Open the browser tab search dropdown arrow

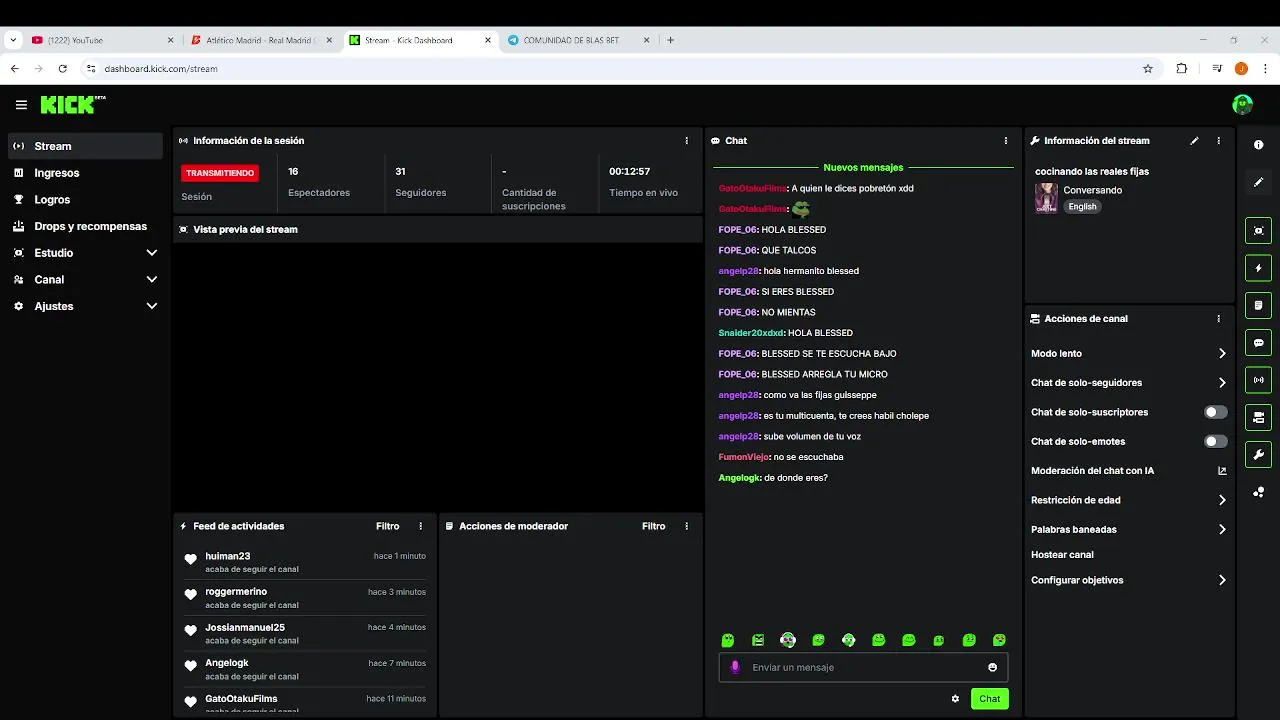click(x=13, y=40)
